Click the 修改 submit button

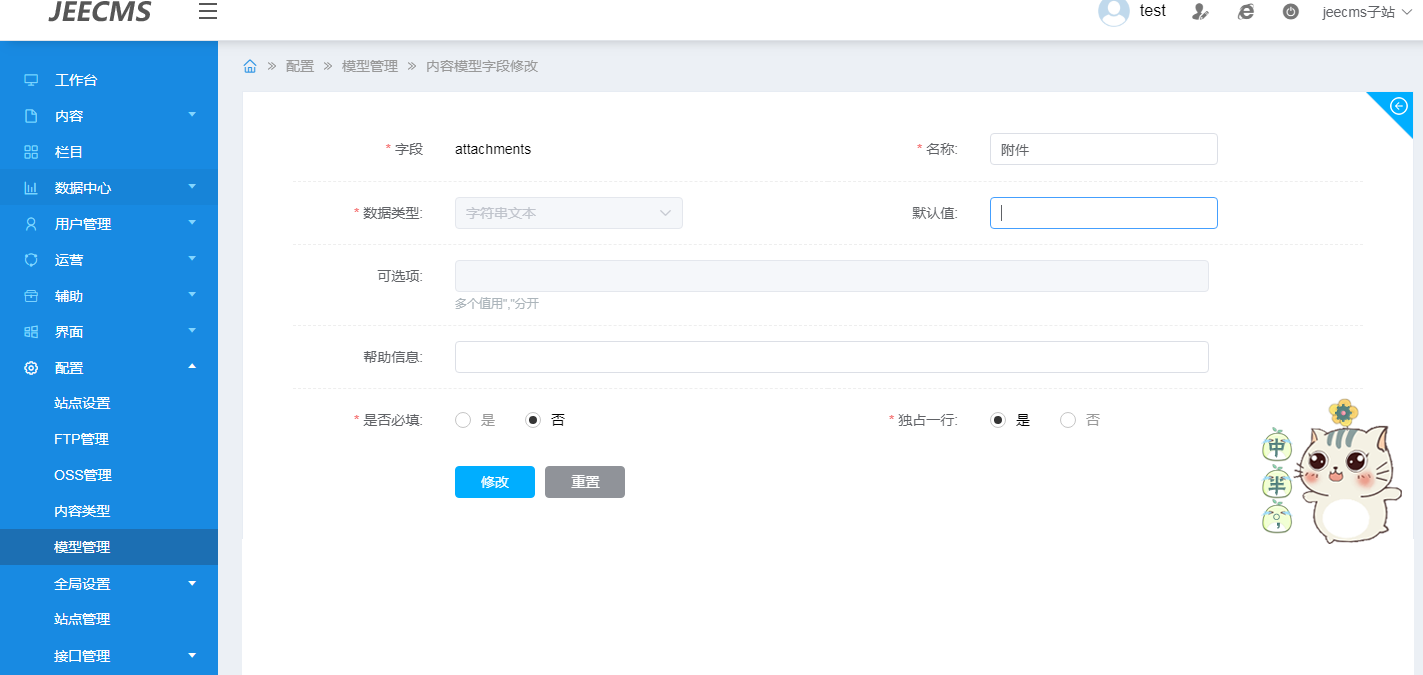pyautogui.click(x=494, y=482)
